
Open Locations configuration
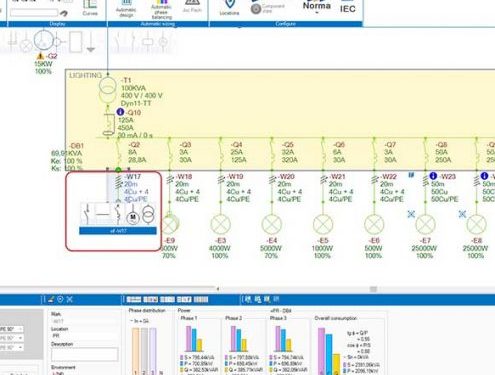coord(229,8)
